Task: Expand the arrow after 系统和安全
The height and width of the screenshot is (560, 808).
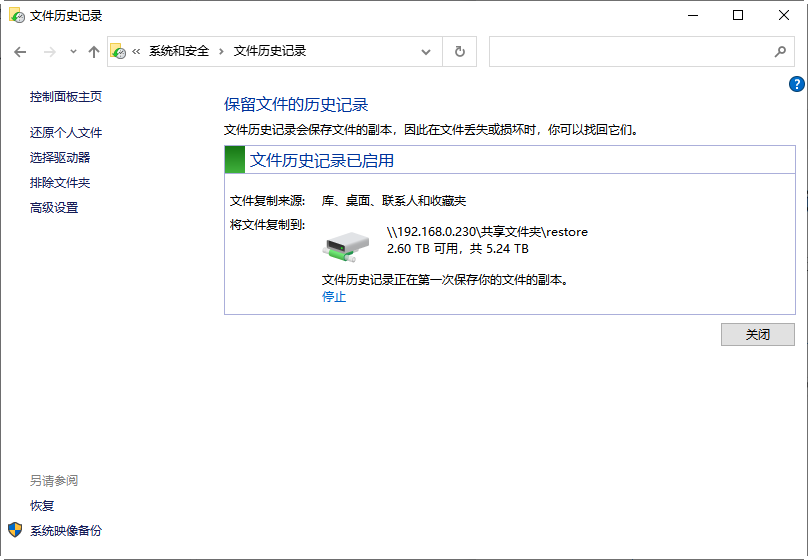Action: click(x=222, y=51)
